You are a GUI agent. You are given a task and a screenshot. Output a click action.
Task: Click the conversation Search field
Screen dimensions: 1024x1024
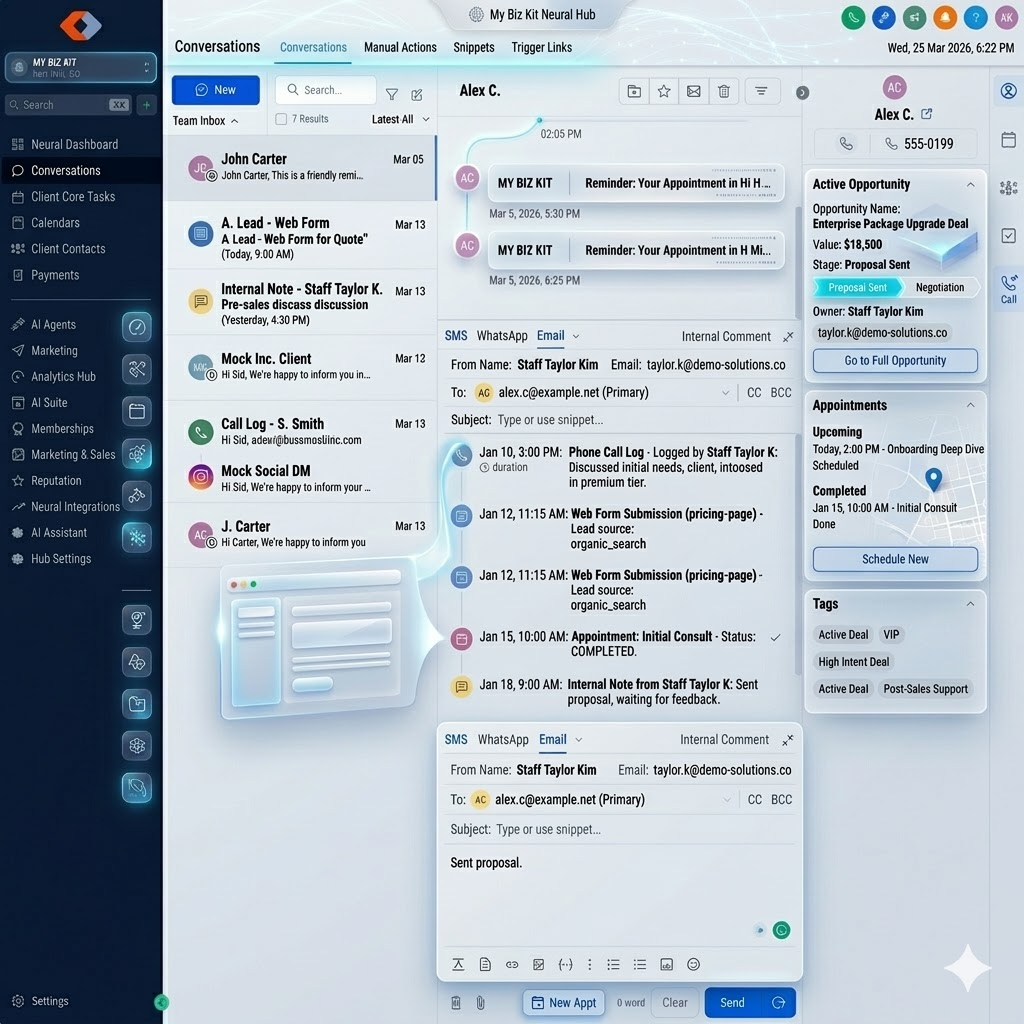click(x=326, y=90)
